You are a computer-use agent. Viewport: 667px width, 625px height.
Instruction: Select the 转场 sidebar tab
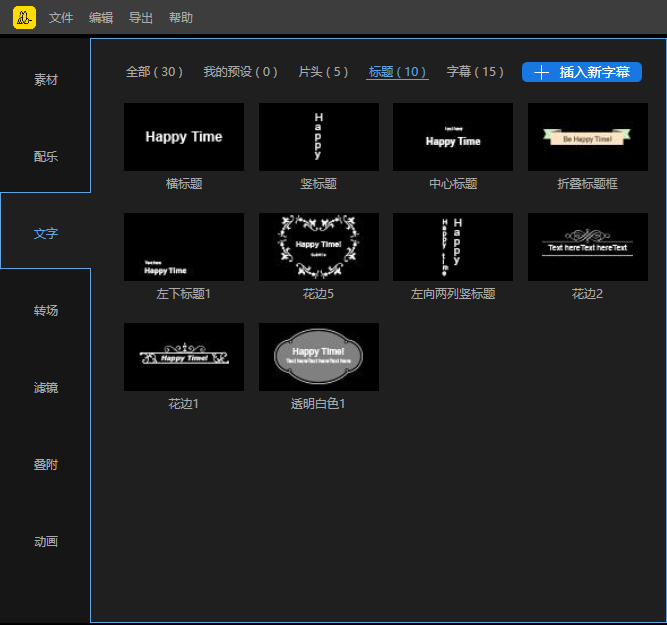(46, 311)
